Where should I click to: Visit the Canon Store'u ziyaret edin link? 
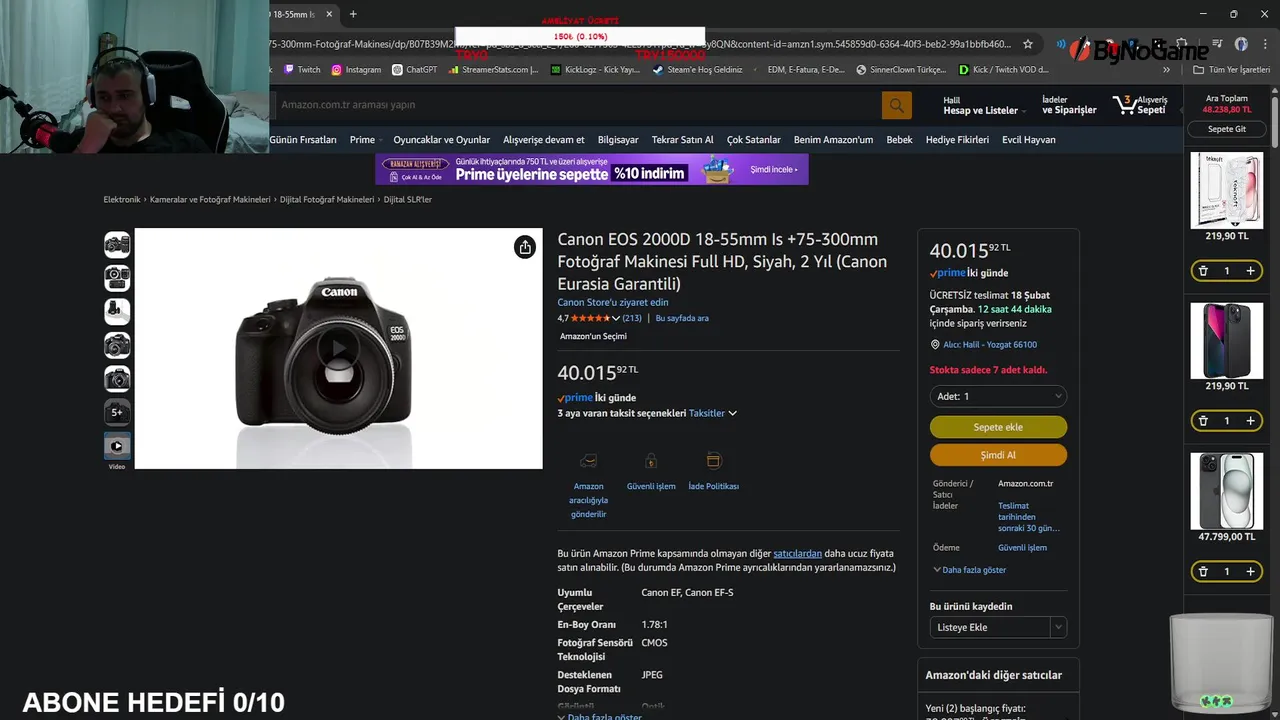coord(613,302)
